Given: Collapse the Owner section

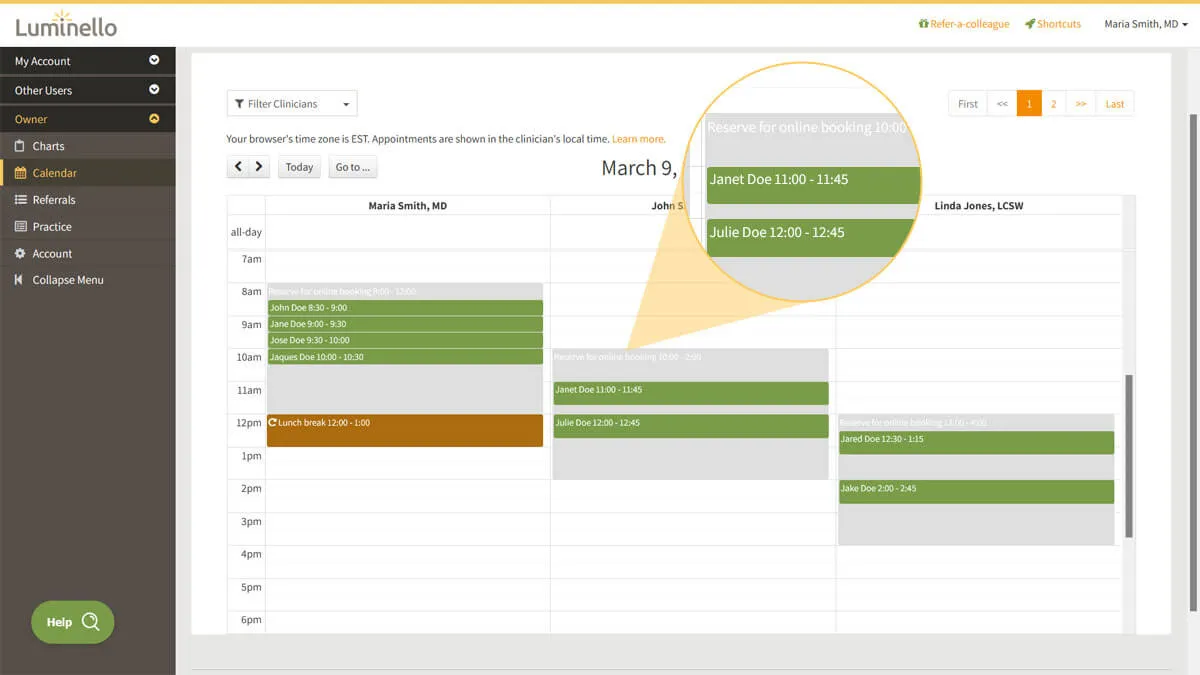Looking at the screenshot, I should [155, 118].
